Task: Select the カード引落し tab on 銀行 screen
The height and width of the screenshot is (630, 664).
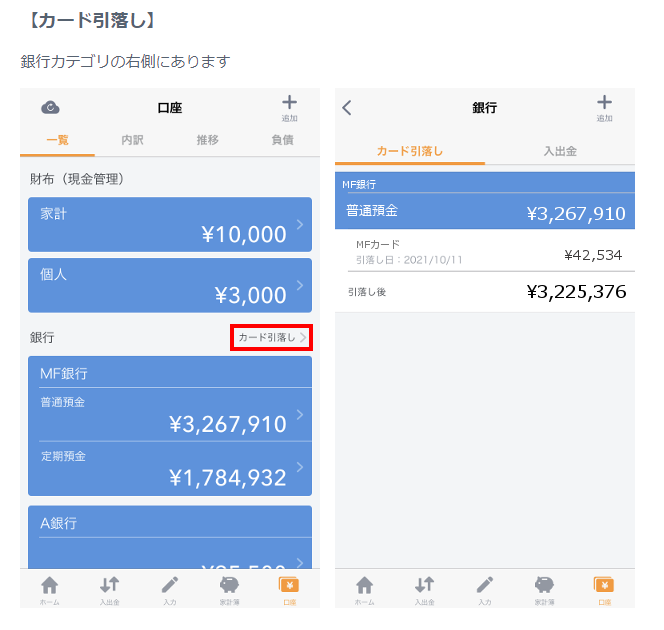Action: tap(410, 151)
